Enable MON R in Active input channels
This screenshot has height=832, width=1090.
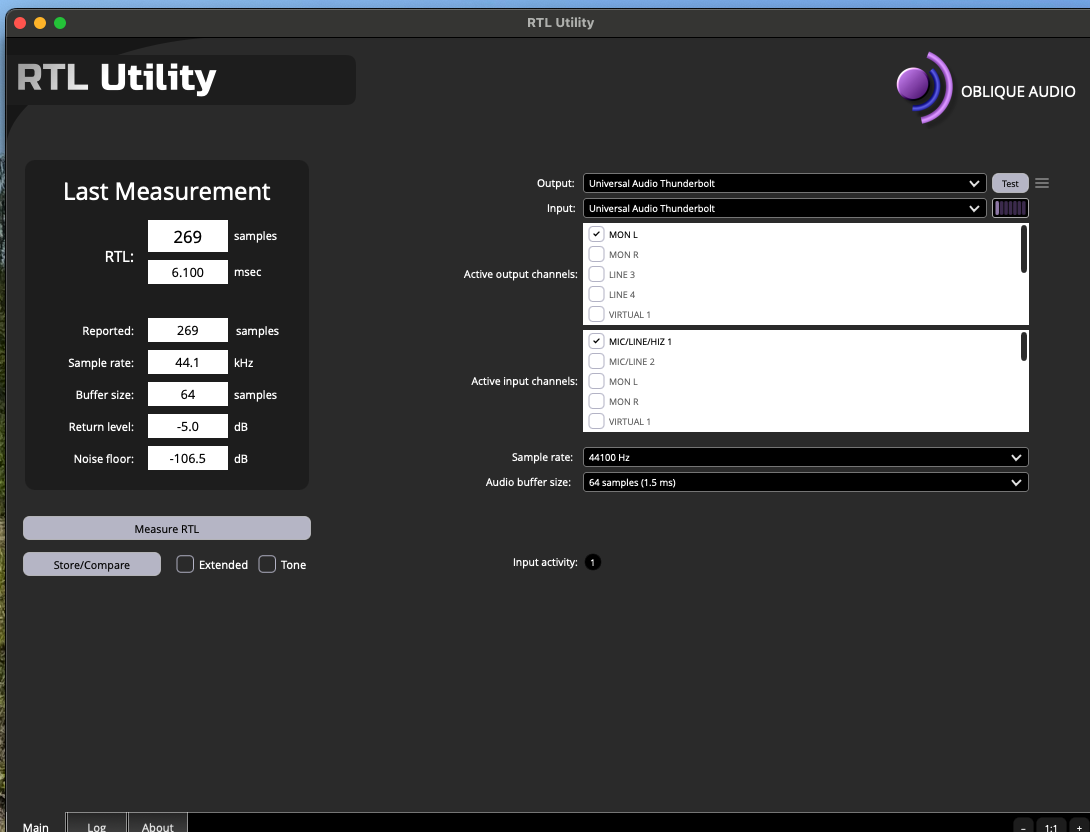click(x=596, y=402)
